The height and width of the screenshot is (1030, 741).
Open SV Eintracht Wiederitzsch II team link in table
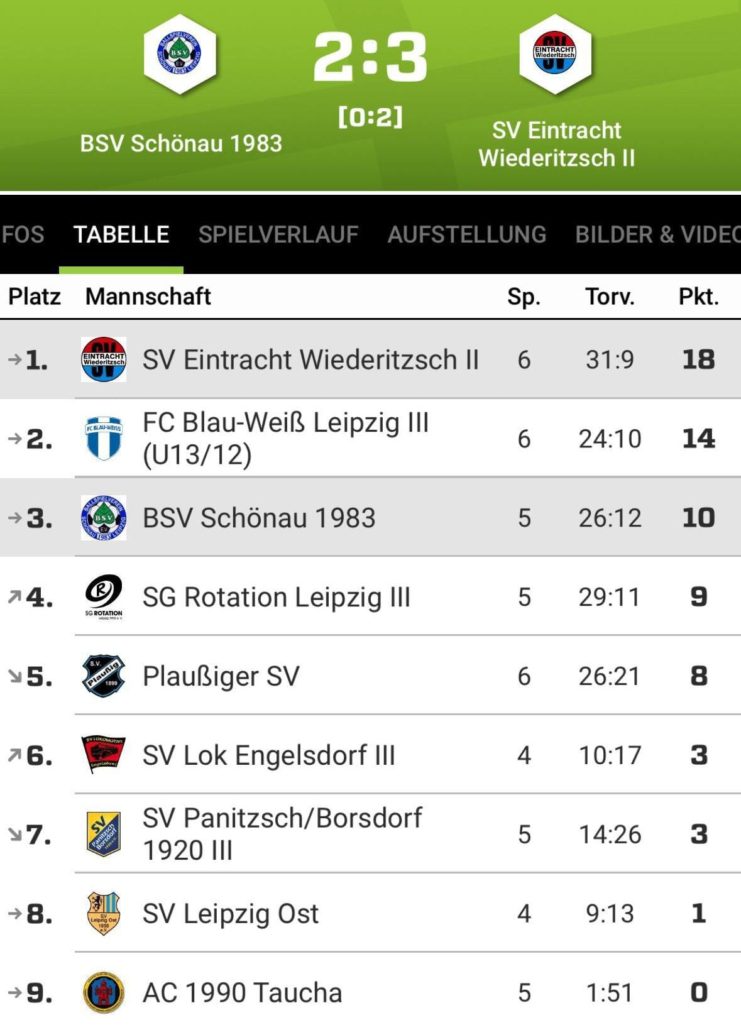click(311, 360)
